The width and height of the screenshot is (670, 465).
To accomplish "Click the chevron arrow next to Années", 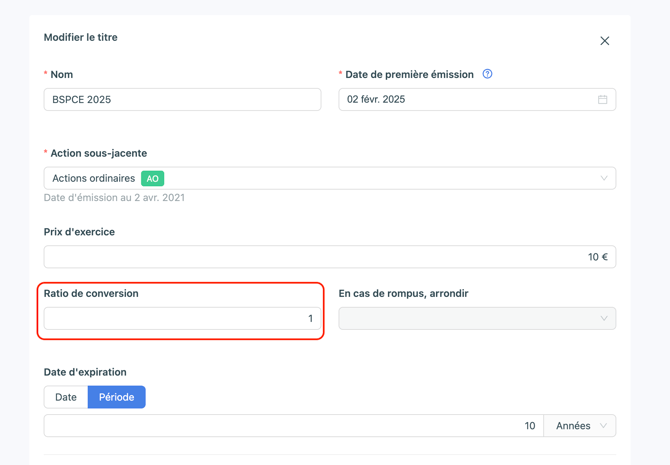I will click(603, 426).
